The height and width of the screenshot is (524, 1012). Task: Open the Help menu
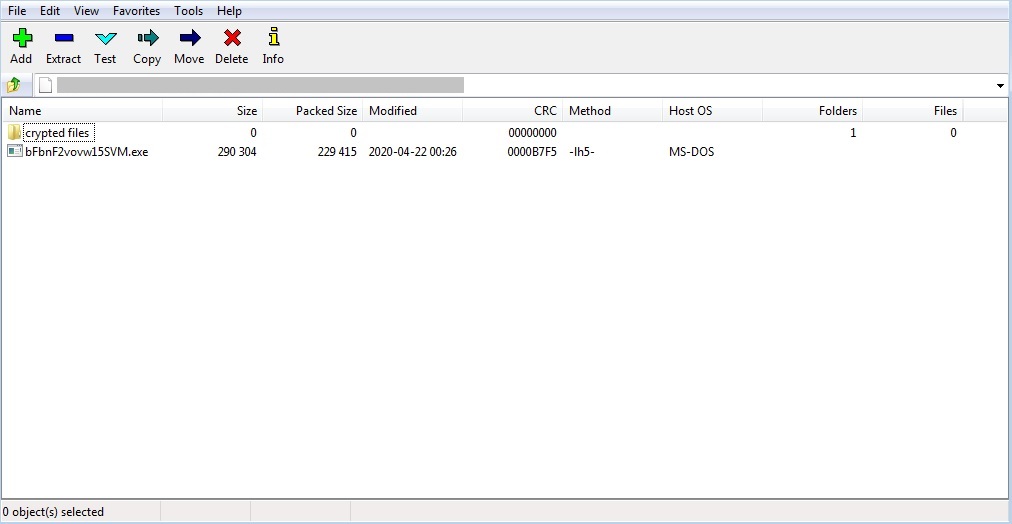(229, 11)
